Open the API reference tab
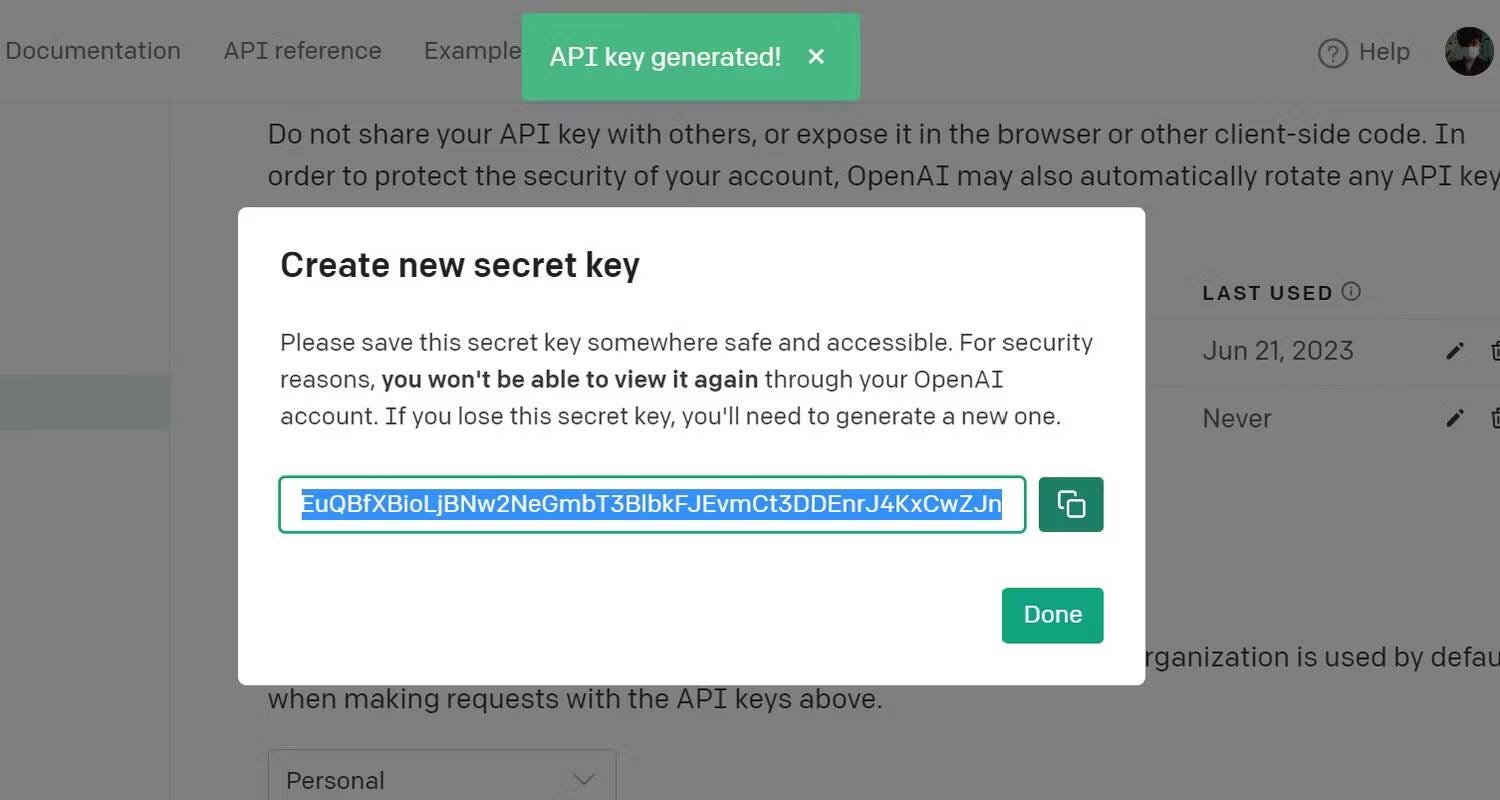Screen dimensions: 1500x800 (302, 51)
